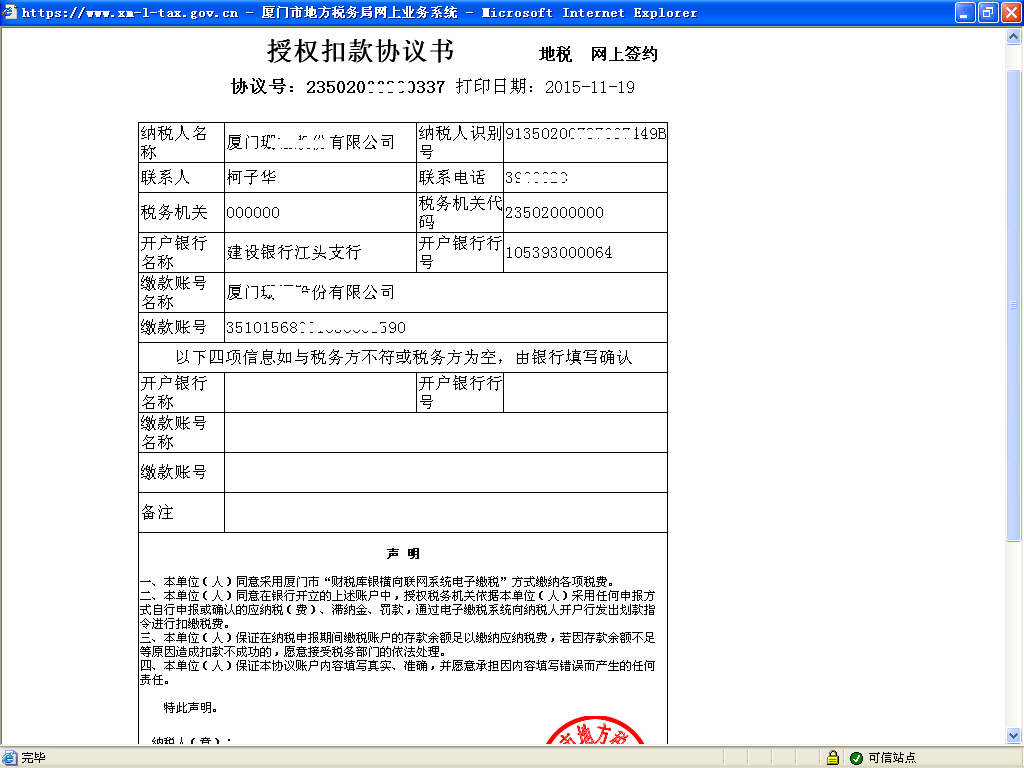This screenshot has height=768, width=1024.
Task: Click the 可信站点 status text
Action: 892,758
